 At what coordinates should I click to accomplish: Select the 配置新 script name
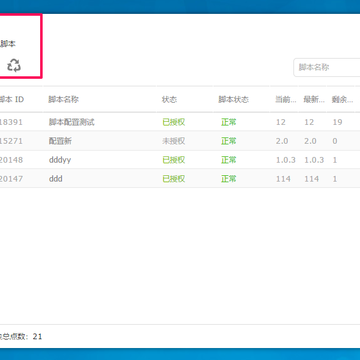60,141
